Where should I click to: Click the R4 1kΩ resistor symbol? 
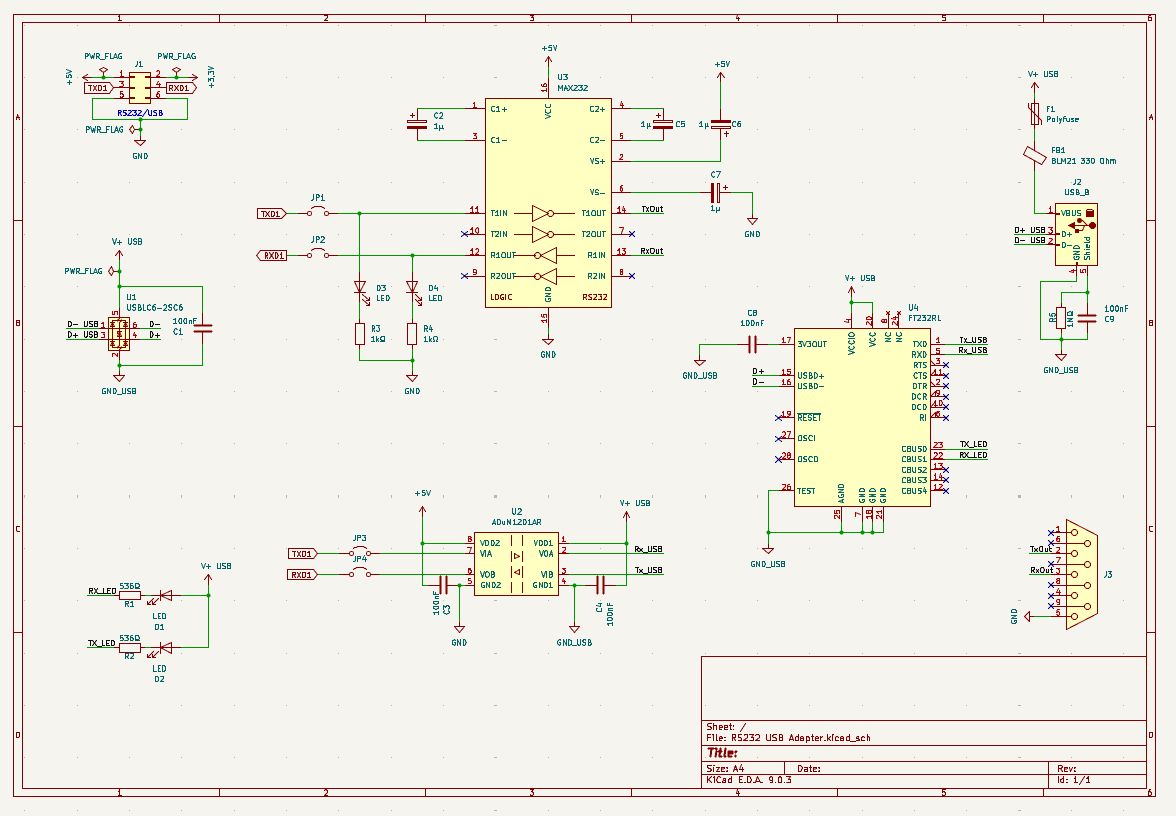click(411, 334)
